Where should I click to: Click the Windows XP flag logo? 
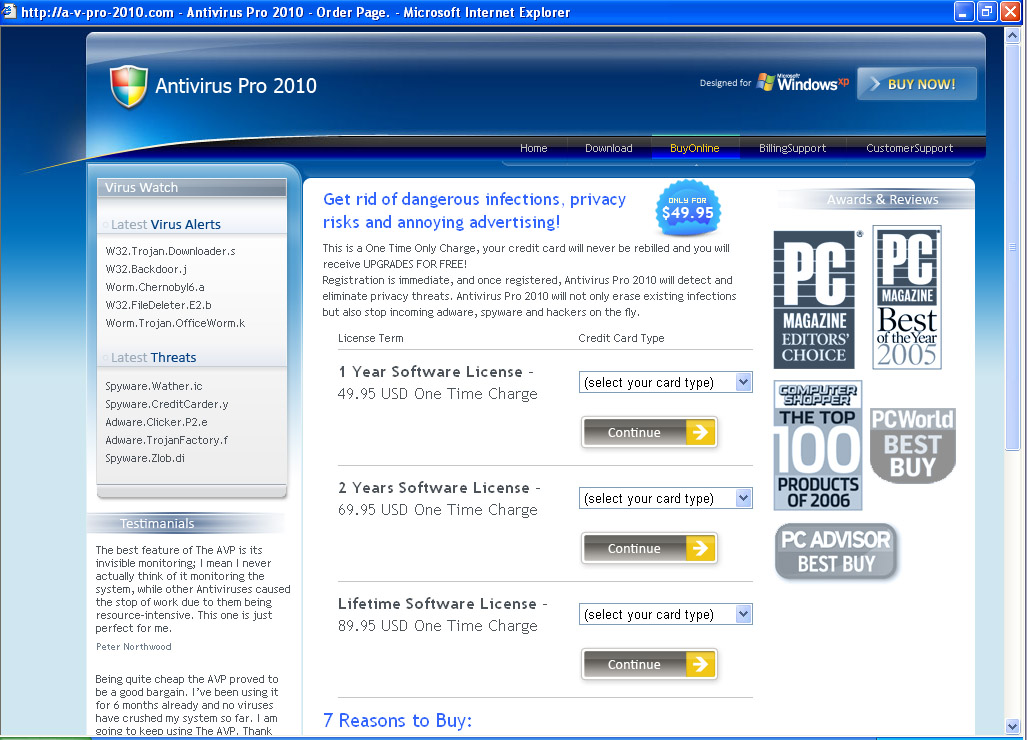tap(766, 83)
